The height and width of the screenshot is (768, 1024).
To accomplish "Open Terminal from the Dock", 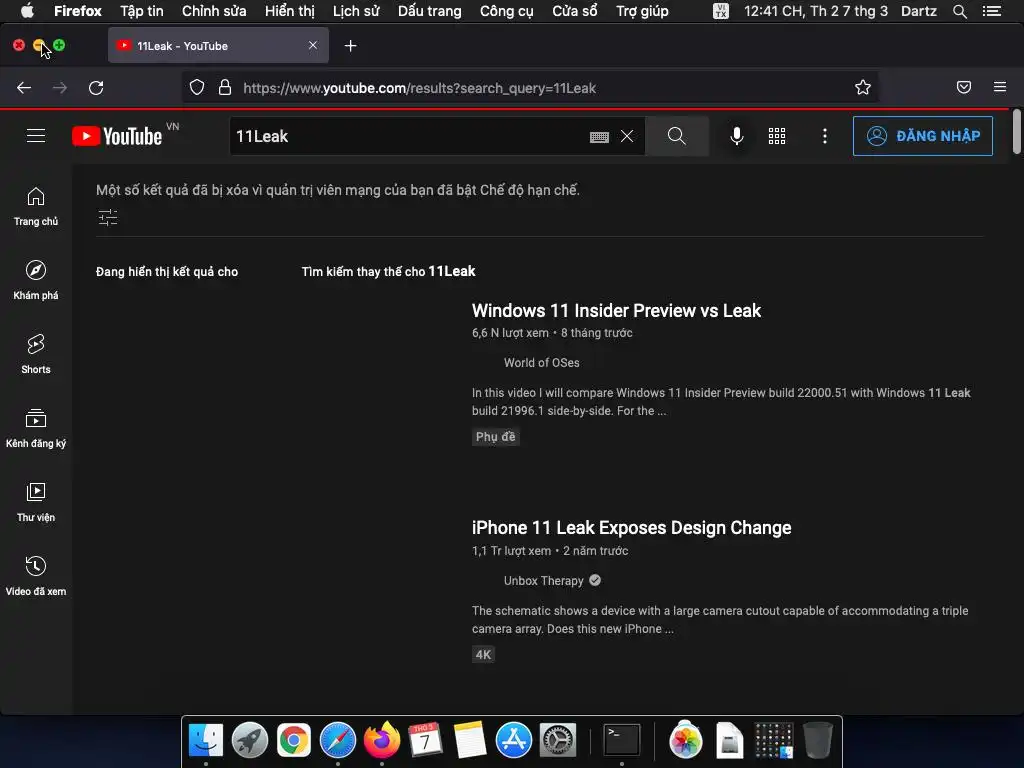I will pyautogui.click(x=621, y=741).
